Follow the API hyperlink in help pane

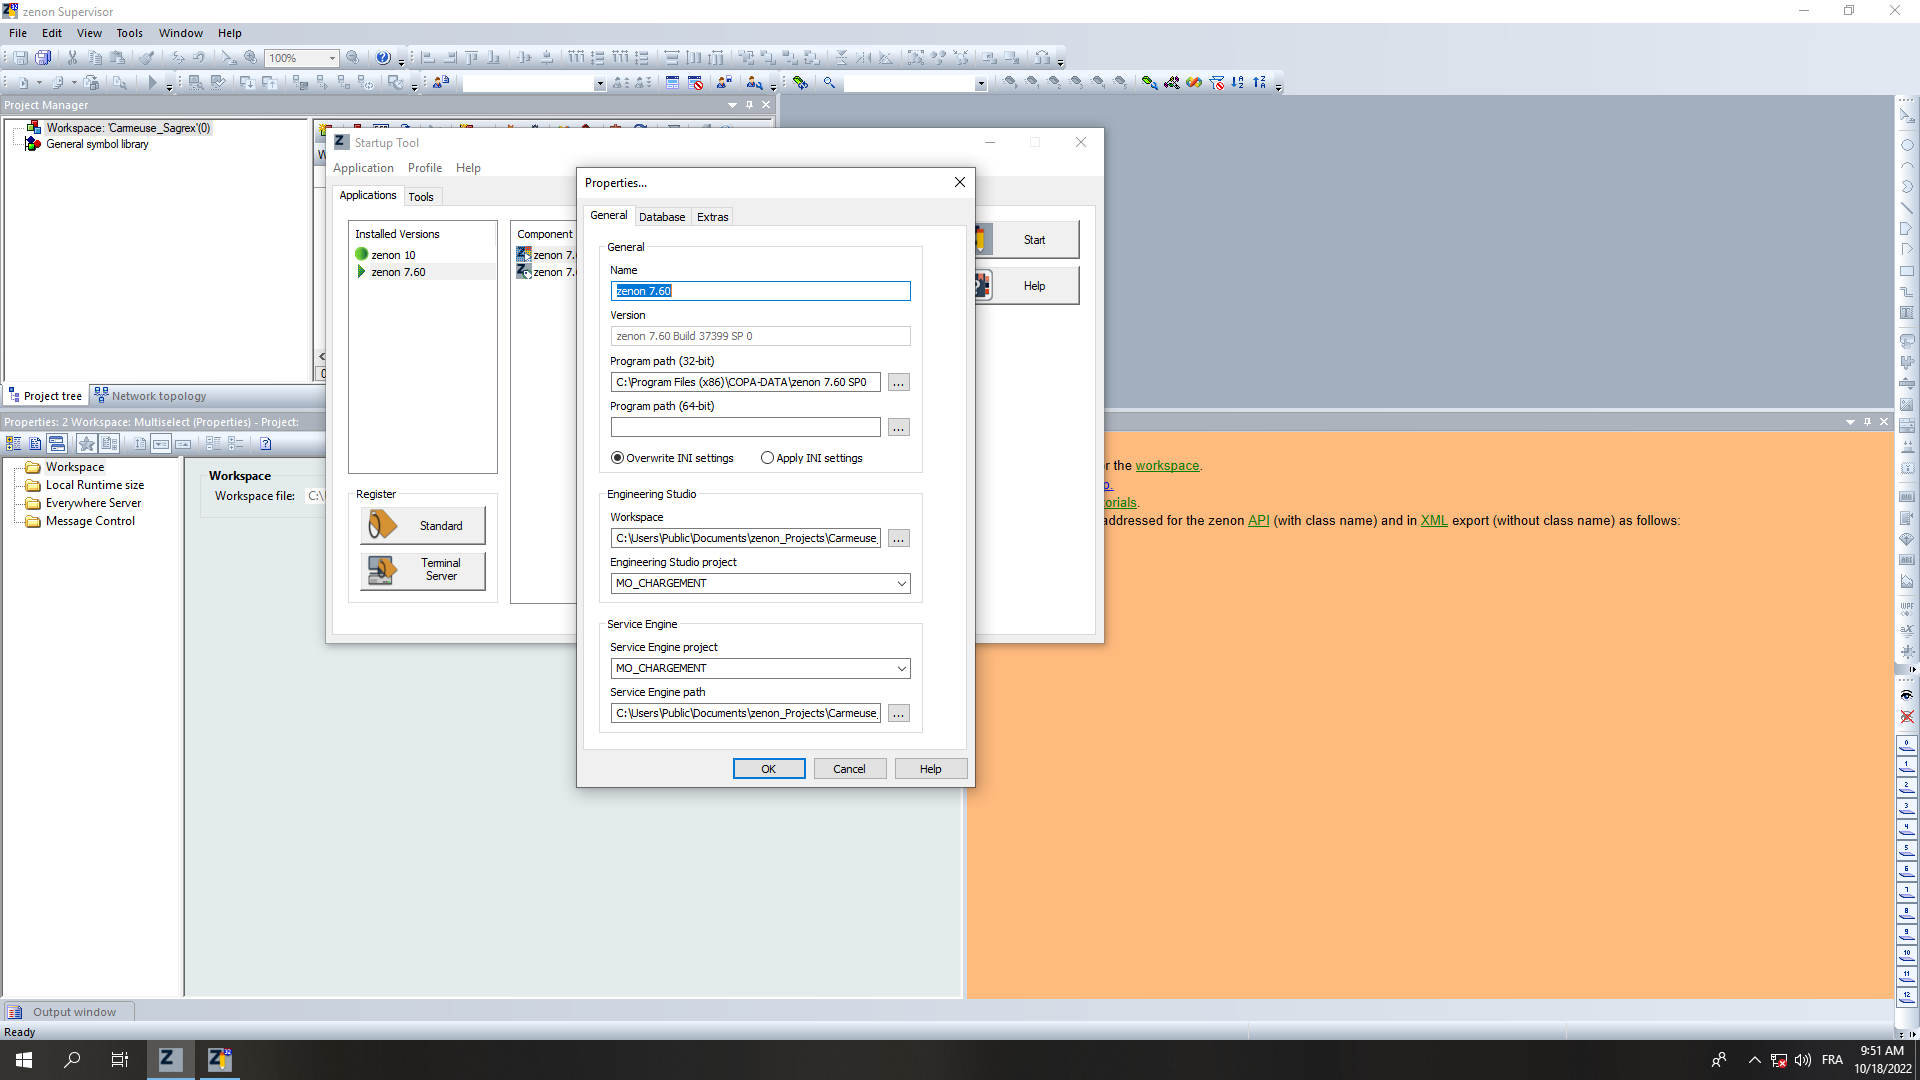[x=1258, y=521]
